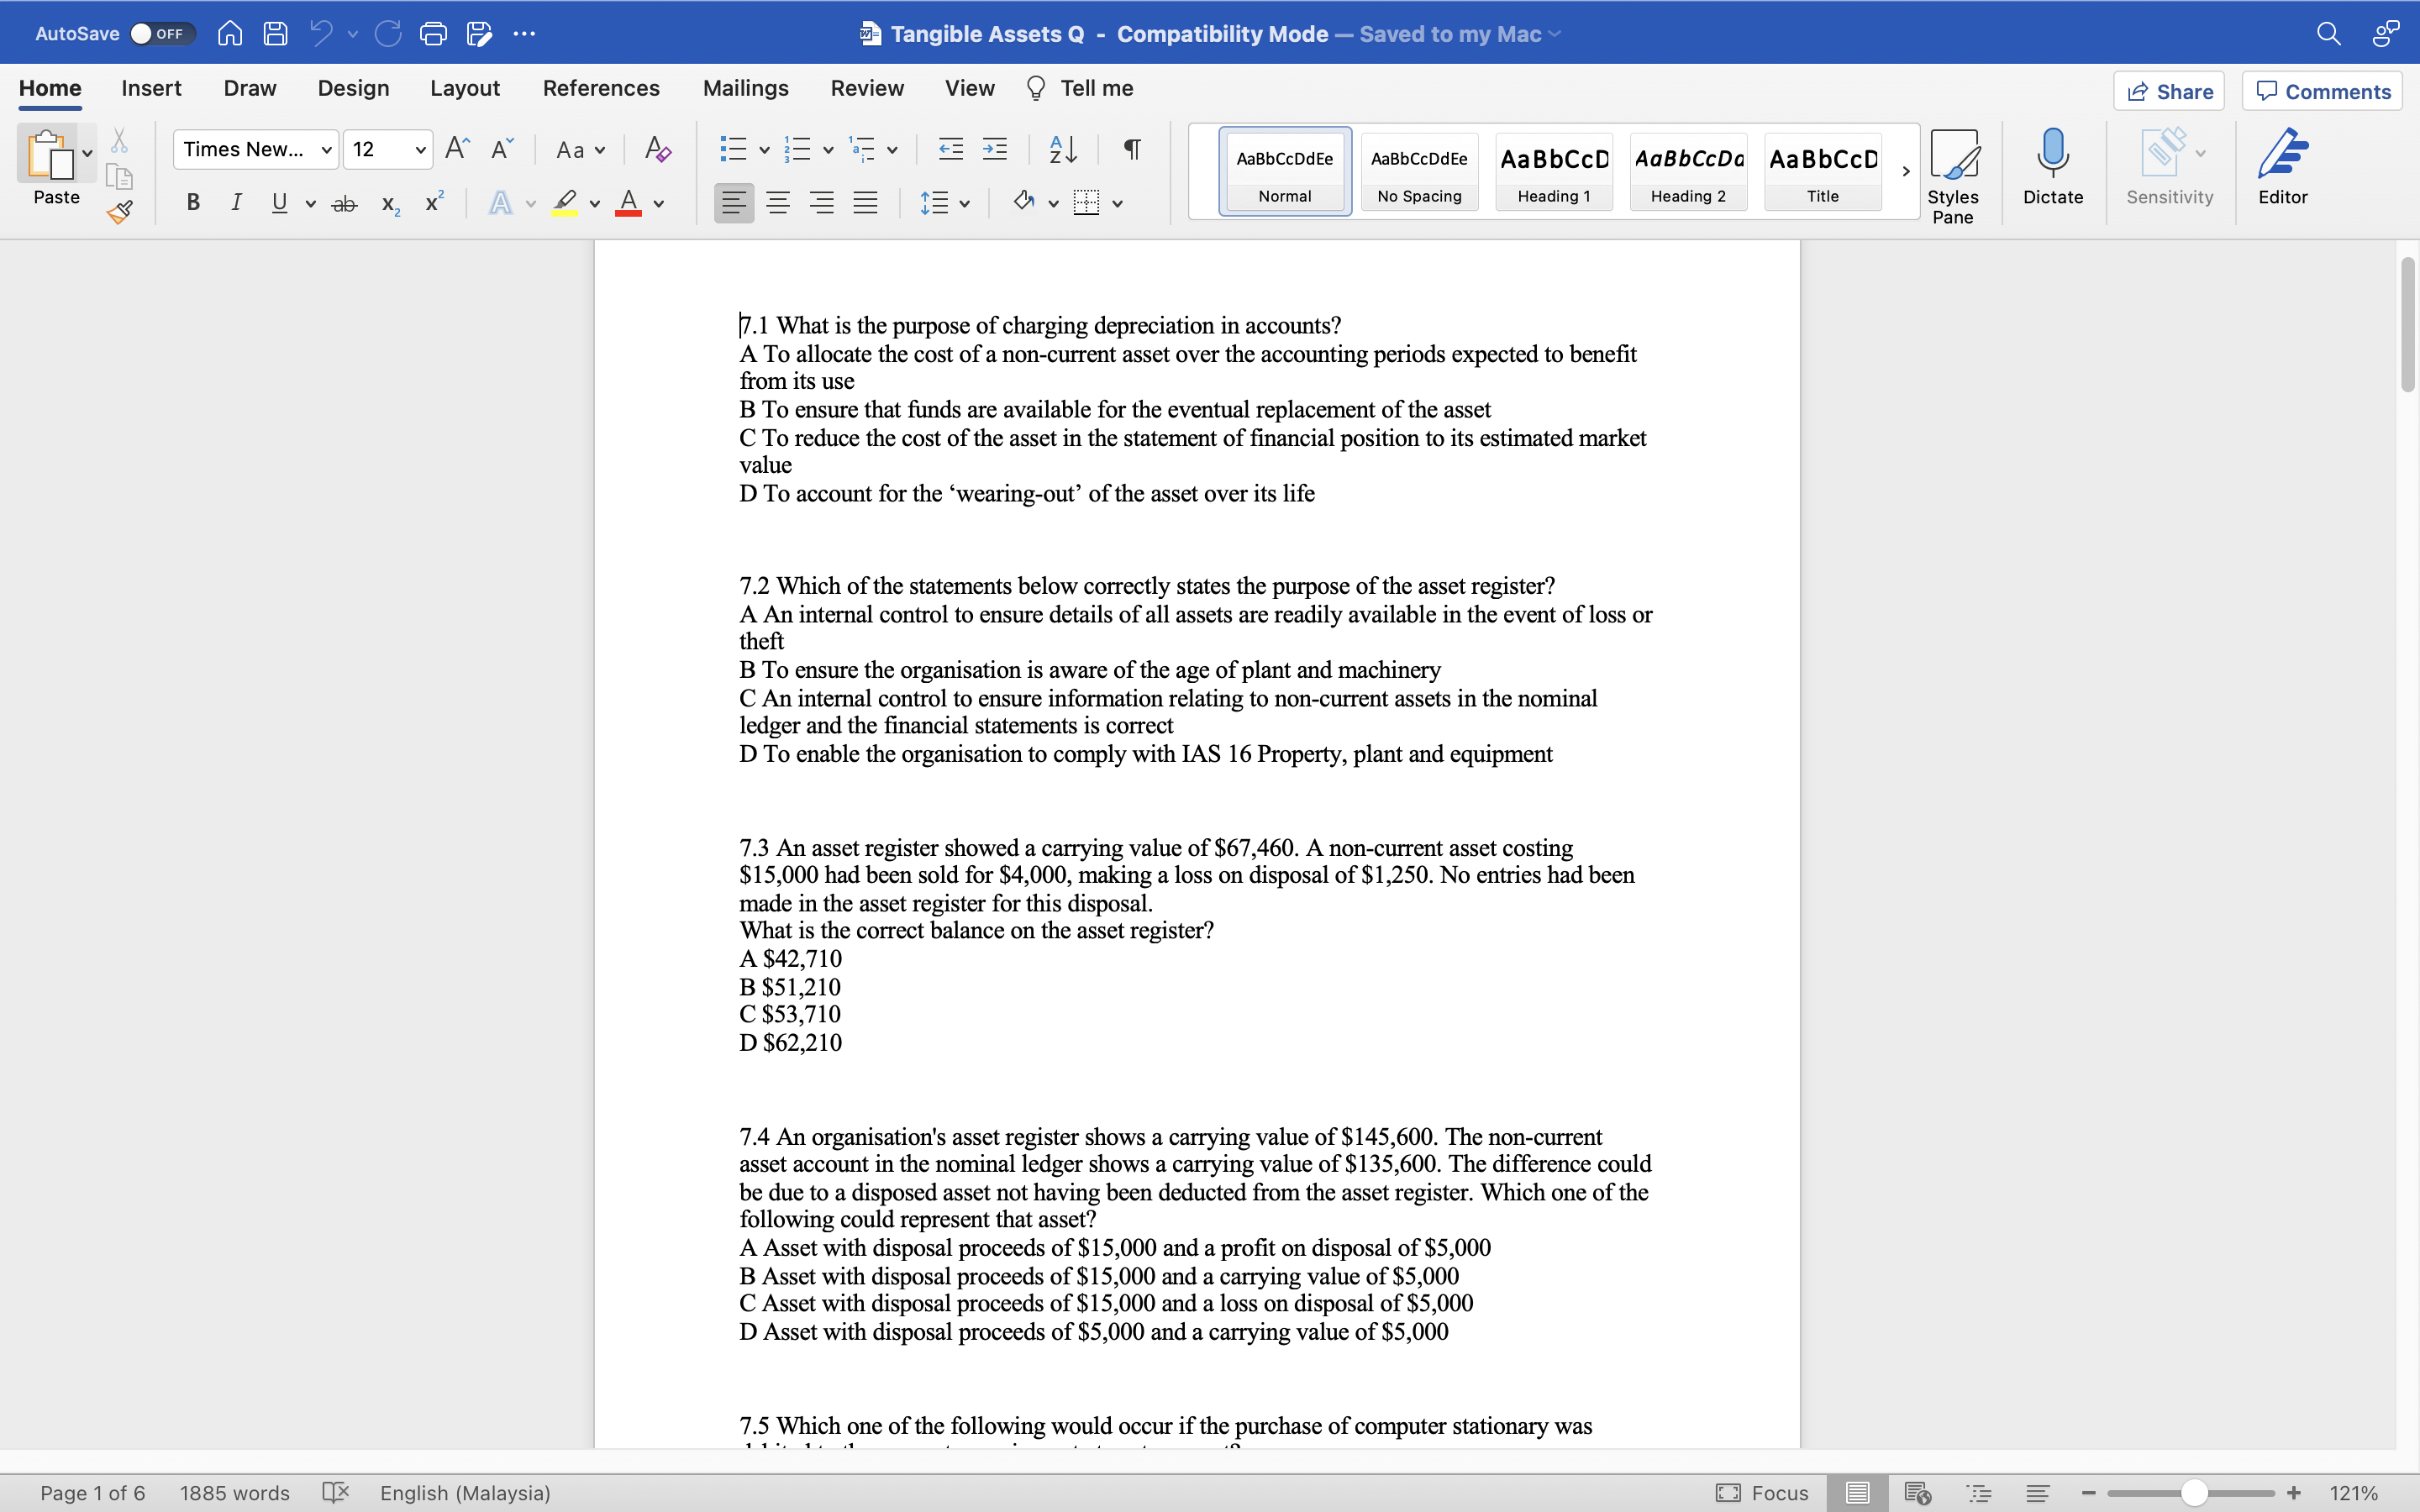Click the zoom slider handle
Image resolution: width=2420 pixels, height=1512 pixels.
click(x=2194, y=1493)
